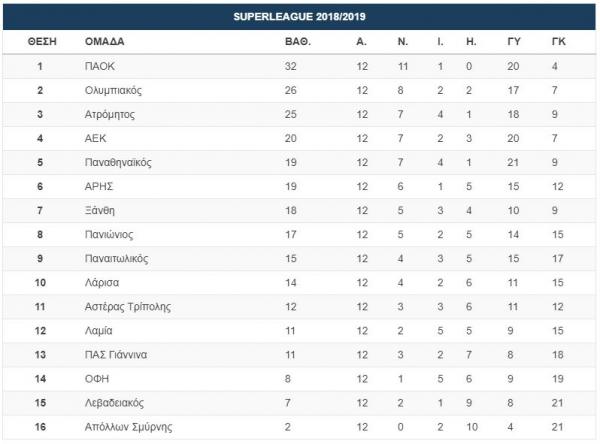600x444 pixels.
Task: Open the Ατρόμητος team entry
Action: pyautogui.click(x=110, y=114)
